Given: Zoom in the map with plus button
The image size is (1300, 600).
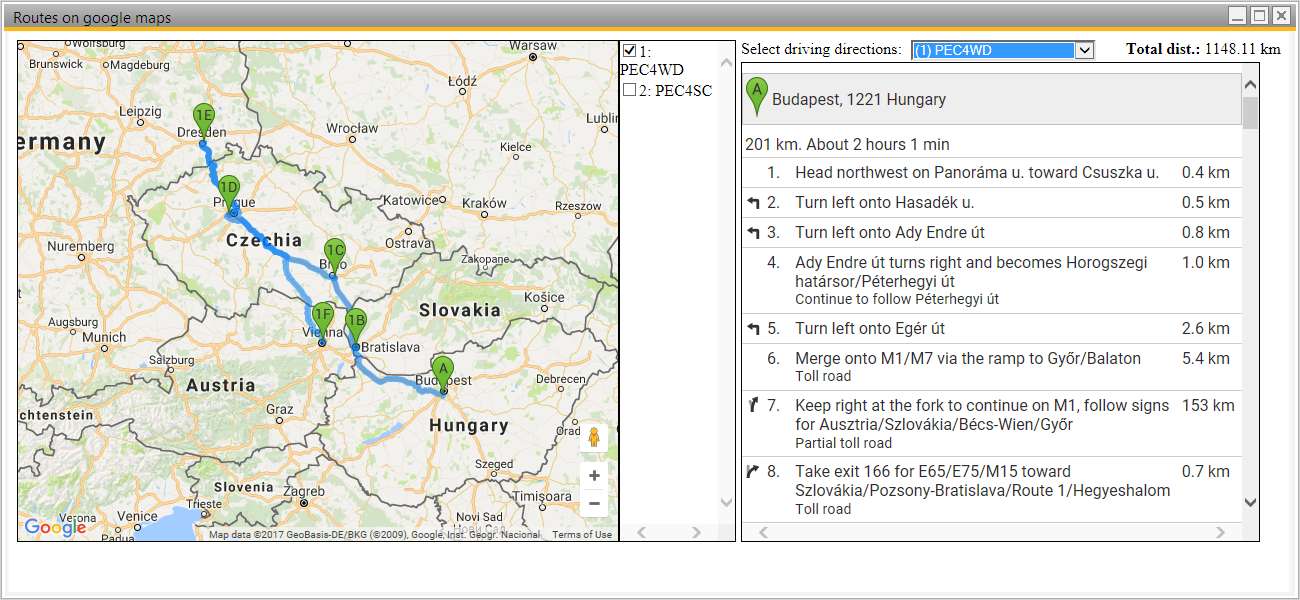Looking at the screenshot, I should point(594,475).
